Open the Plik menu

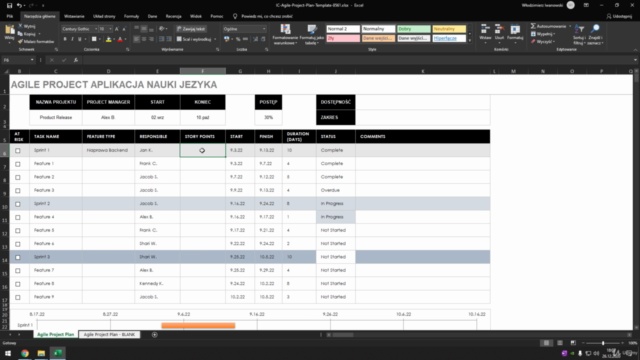click(10, 16)
